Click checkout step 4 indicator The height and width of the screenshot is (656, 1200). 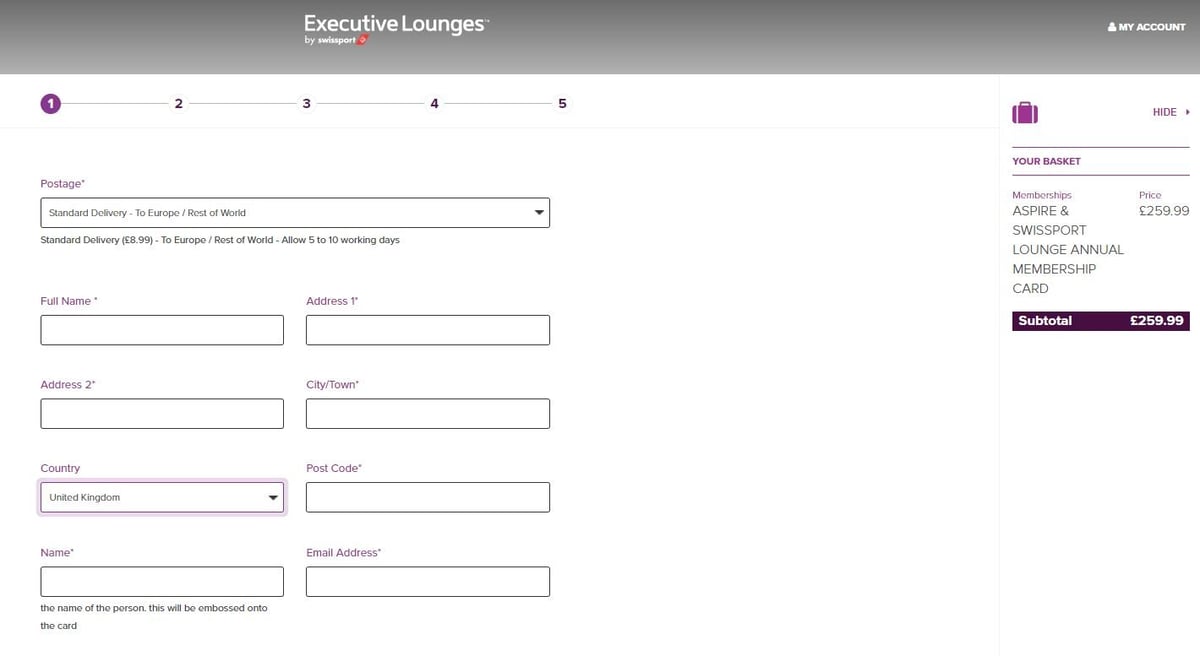(434, 103)
